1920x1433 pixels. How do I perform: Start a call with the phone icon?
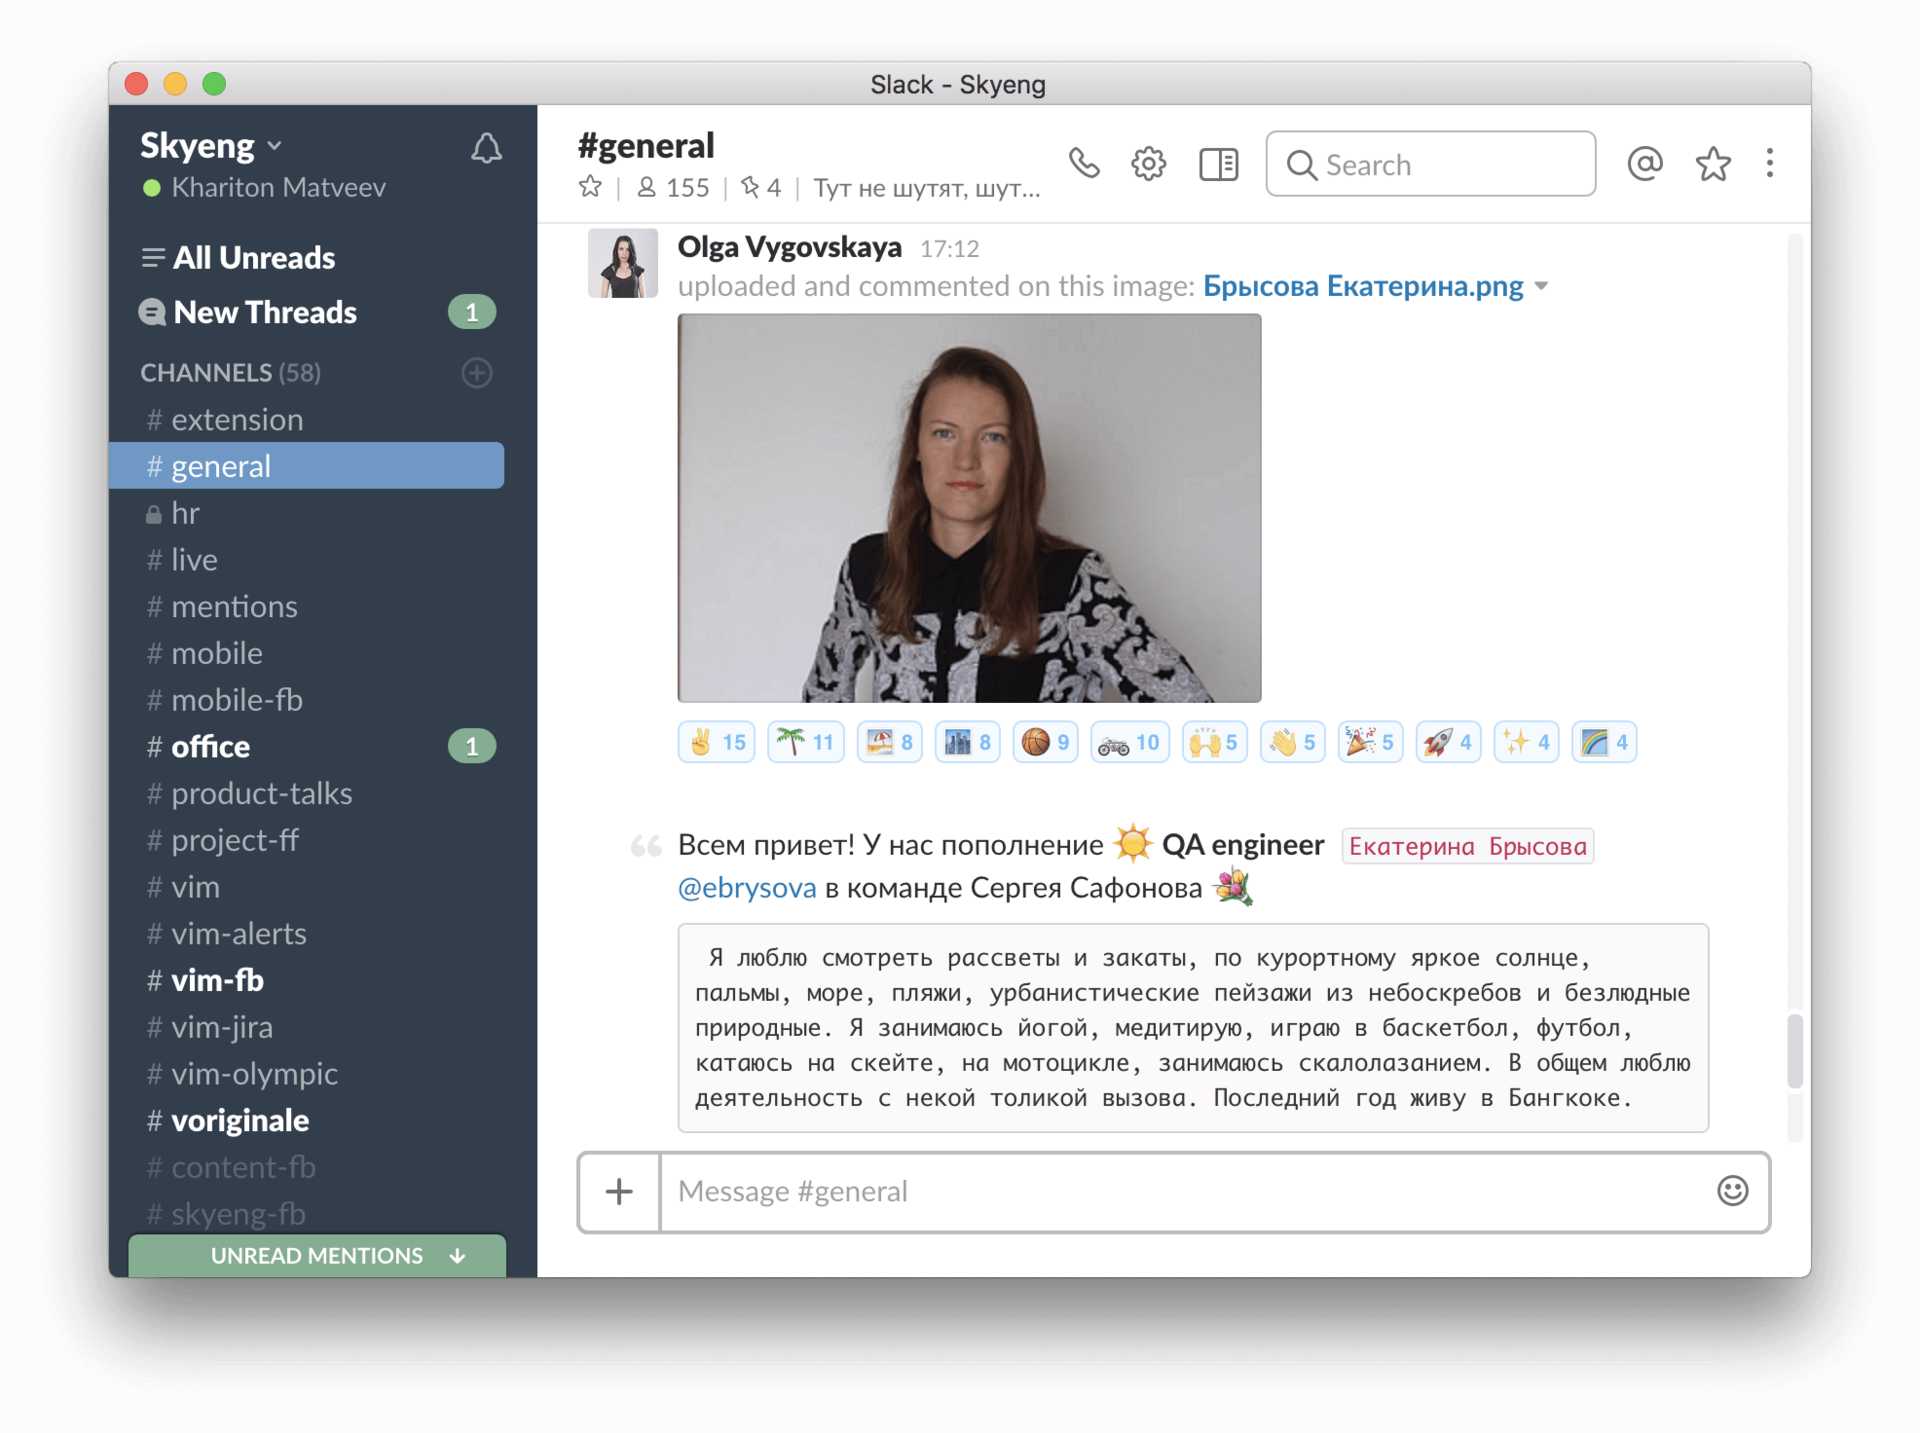pyautogui.click(x=1085, y=163)
